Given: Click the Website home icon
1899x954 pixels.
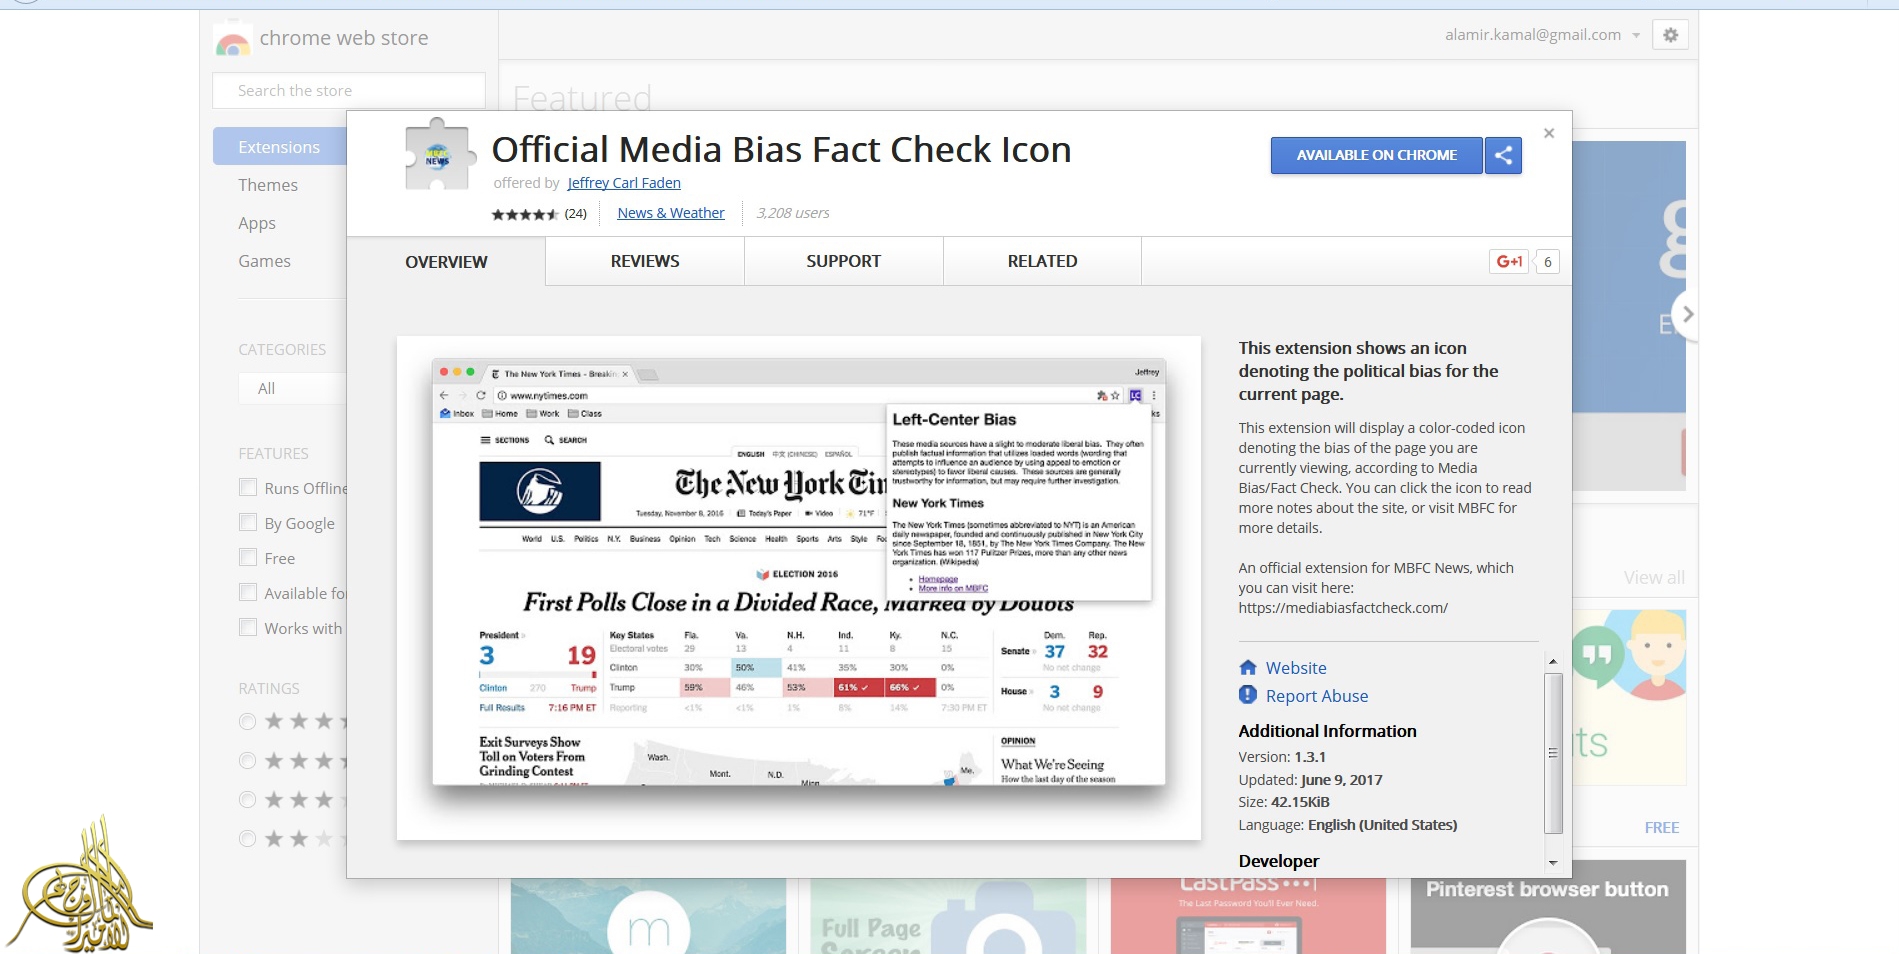Looking at the screenshot, I should tap(1248, 667).
